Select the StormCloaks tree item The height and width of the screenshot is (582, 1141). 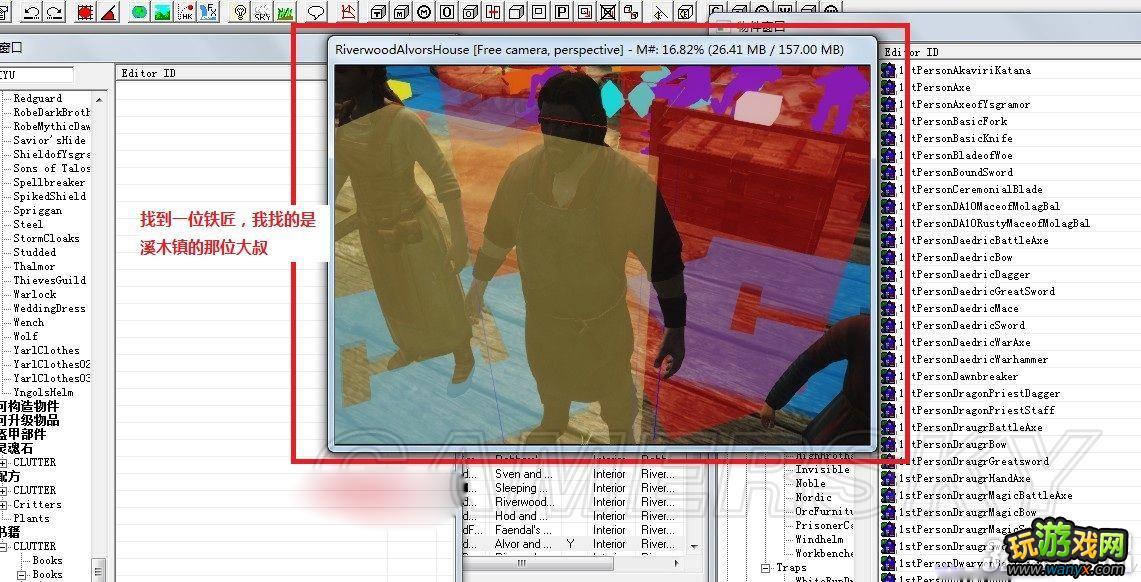[x=47, y=239]
